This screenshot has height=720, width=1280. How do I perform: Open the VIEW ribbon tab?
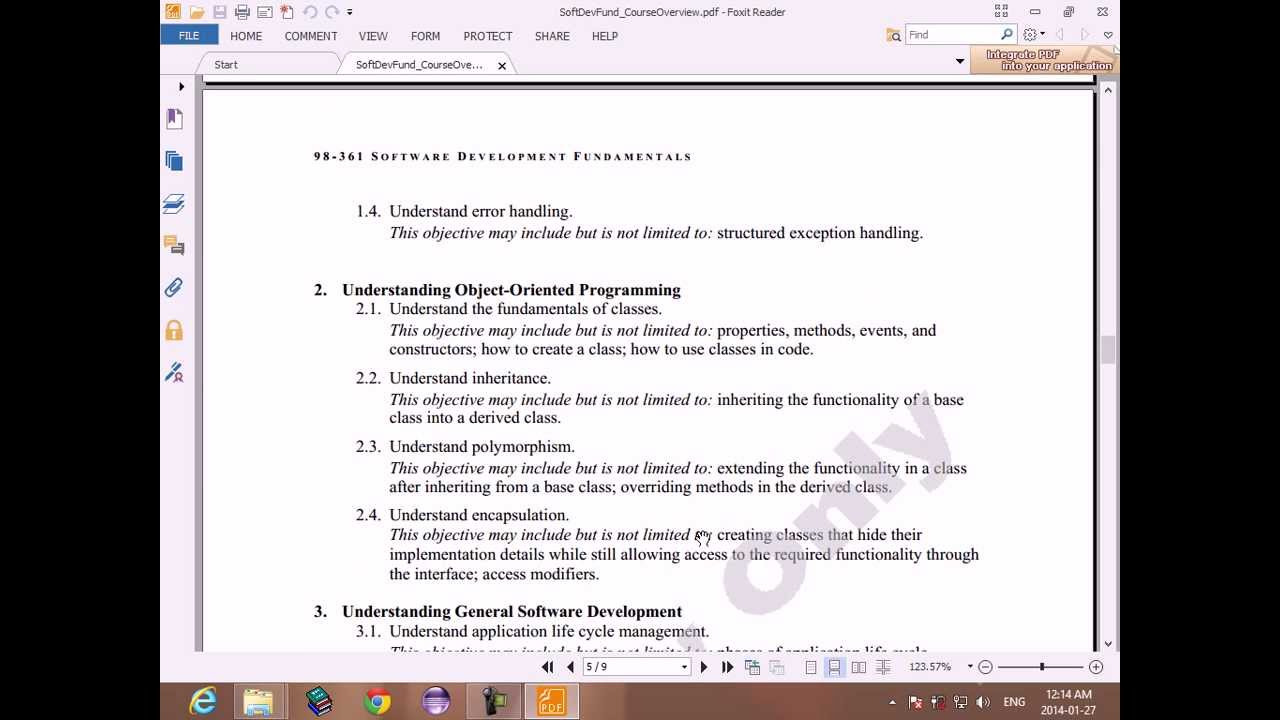[x=373, y=36]
